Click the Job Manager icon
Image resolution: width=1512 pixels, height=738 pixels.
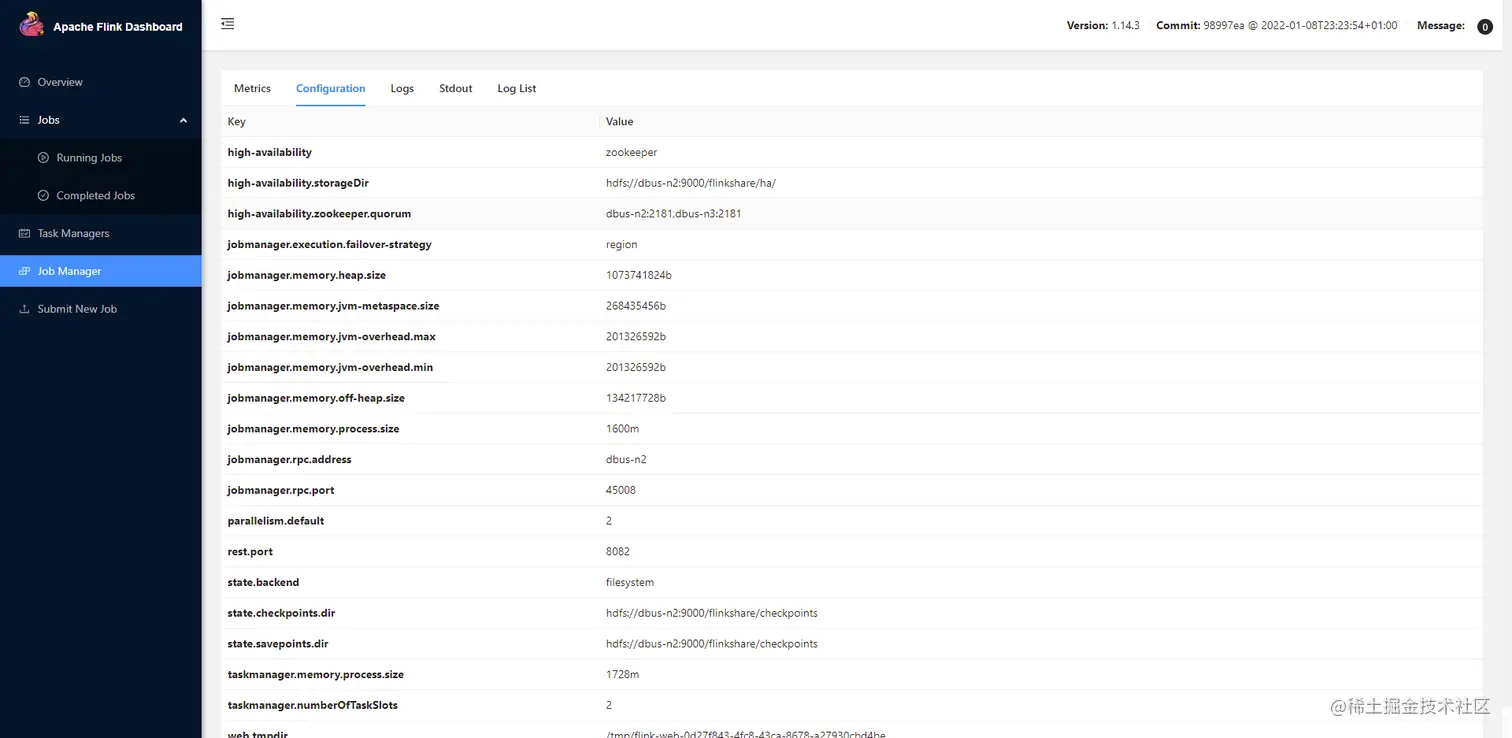[x=25, y=271]
